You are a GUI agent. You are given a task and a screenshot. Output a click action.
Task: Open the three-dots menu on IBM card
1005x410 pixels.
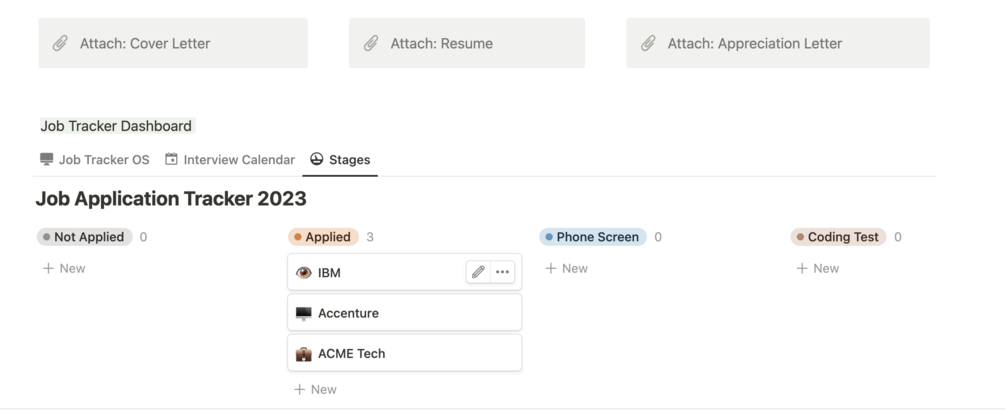pos(502,272)
